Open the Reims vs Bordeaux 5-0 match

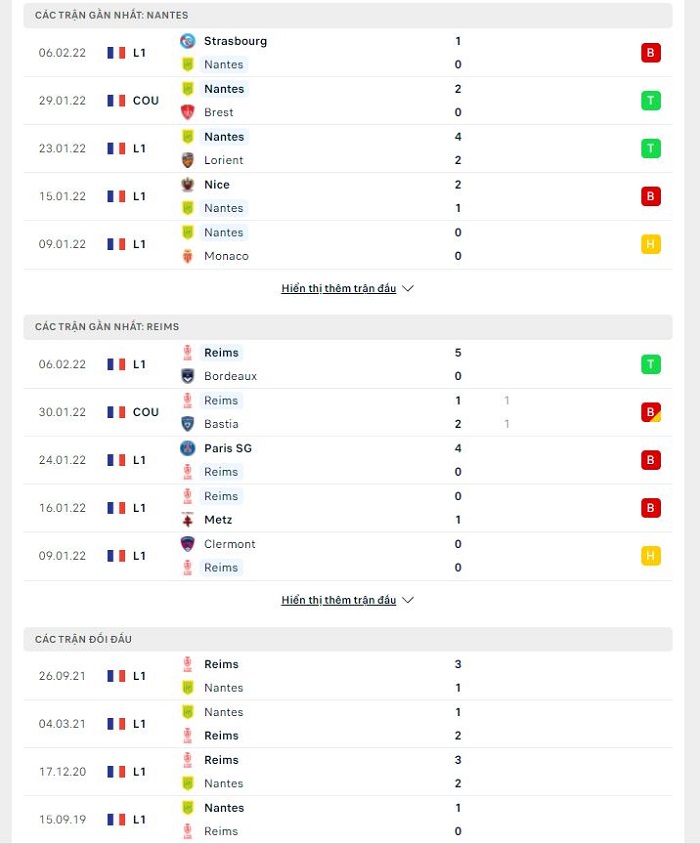(x=348, y=364)
